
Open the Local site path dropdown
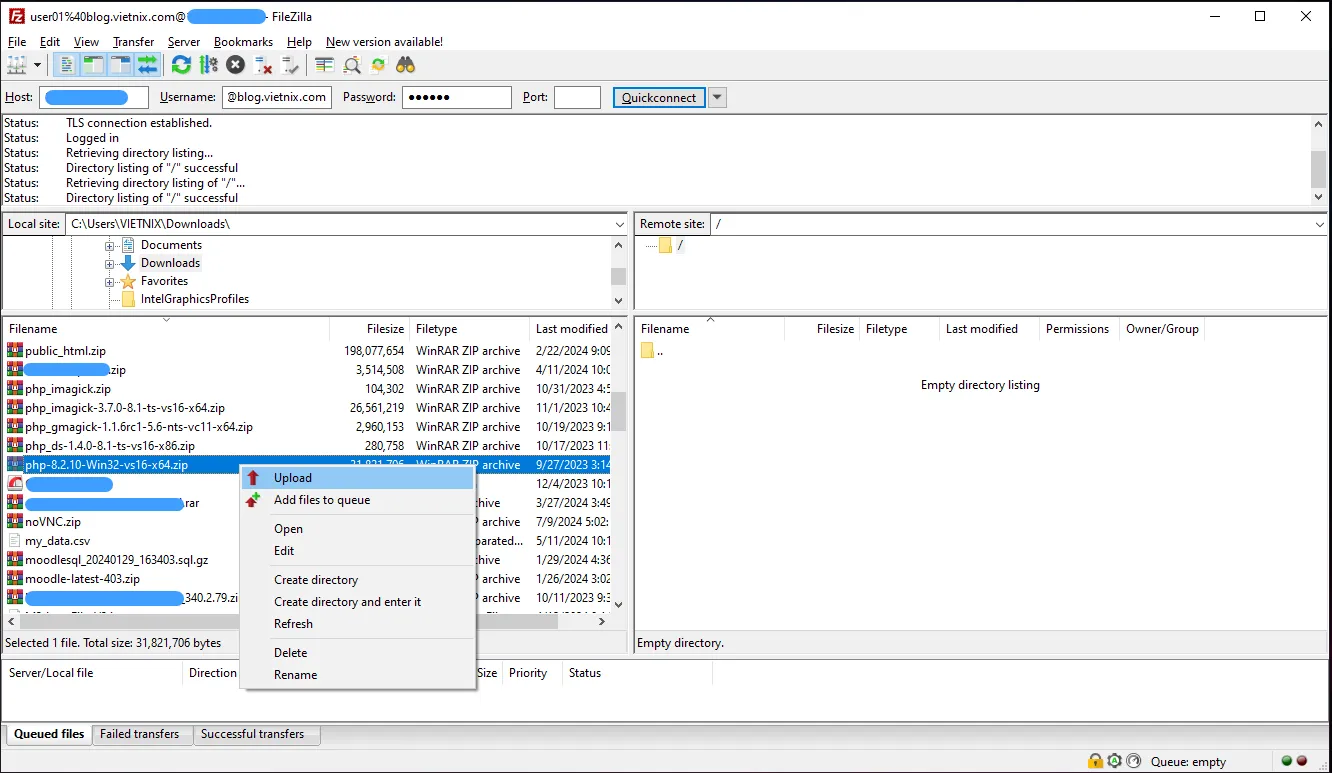(x=617, y=224)
